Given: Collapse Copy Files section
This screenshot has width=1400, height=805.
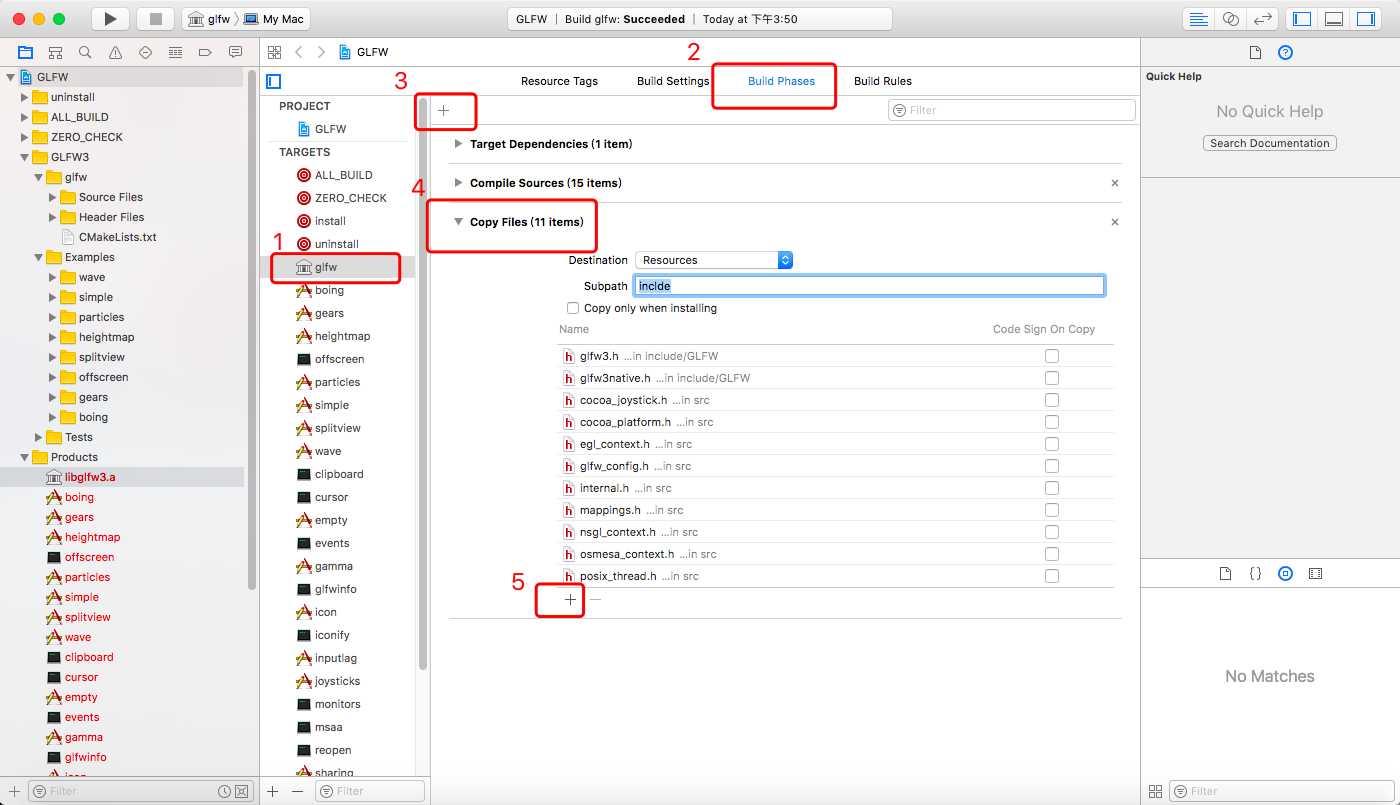Looking at the screenshot, I should (x=458, y=222).
